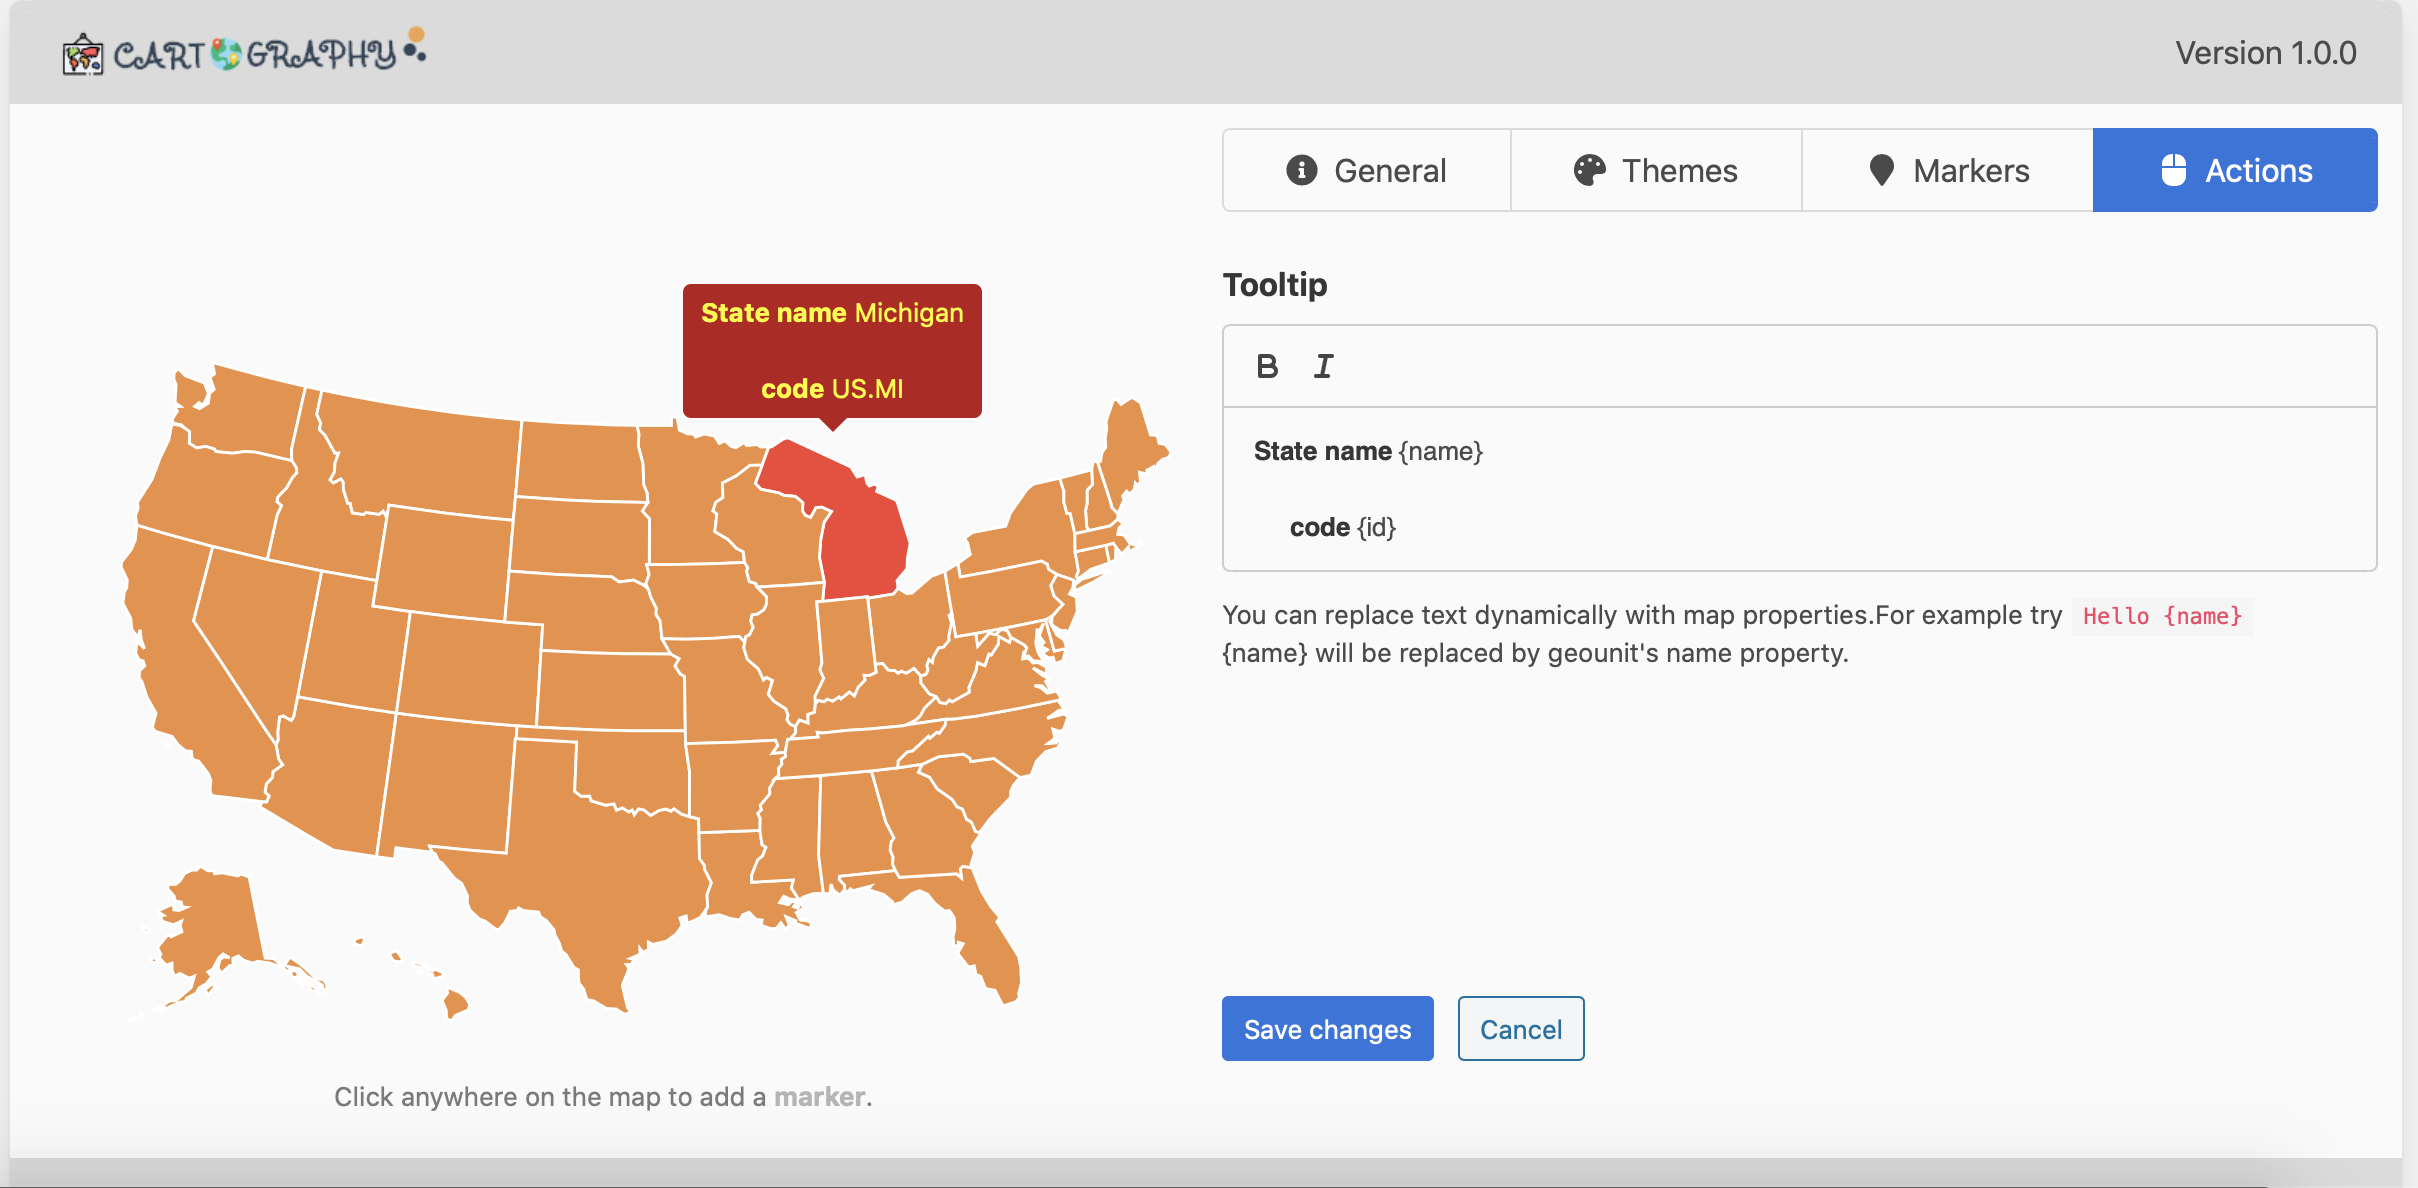Screen dimensions: 2418x1188
Task: Select the Actions tab
Action: [2235, 170]
